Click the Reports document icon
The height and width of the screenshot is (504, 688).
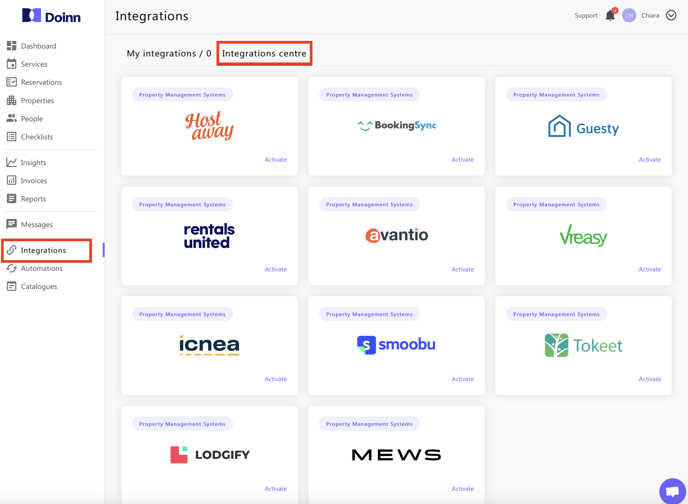[x=12, y=199]
